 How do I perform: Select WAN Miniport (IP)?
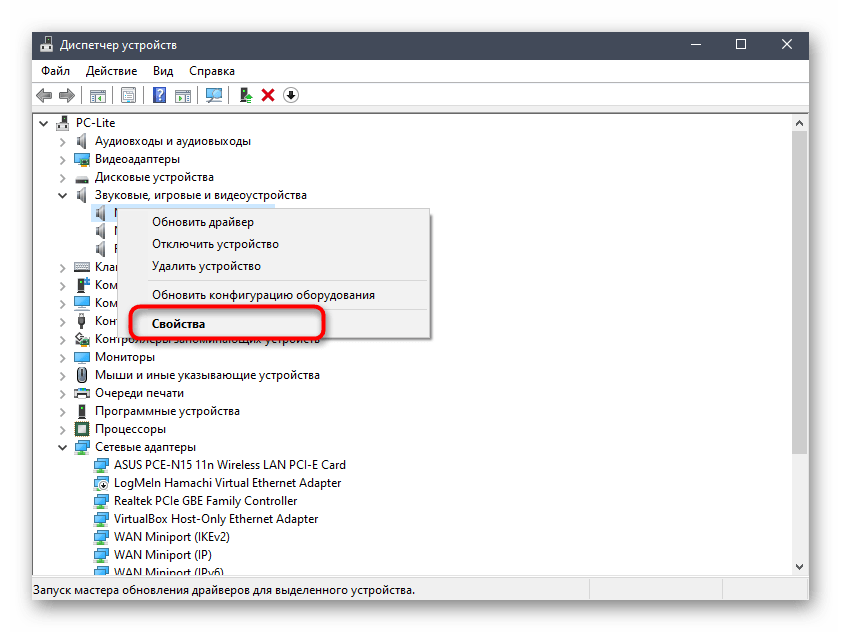pyautogui.click(x=163, y=555)
